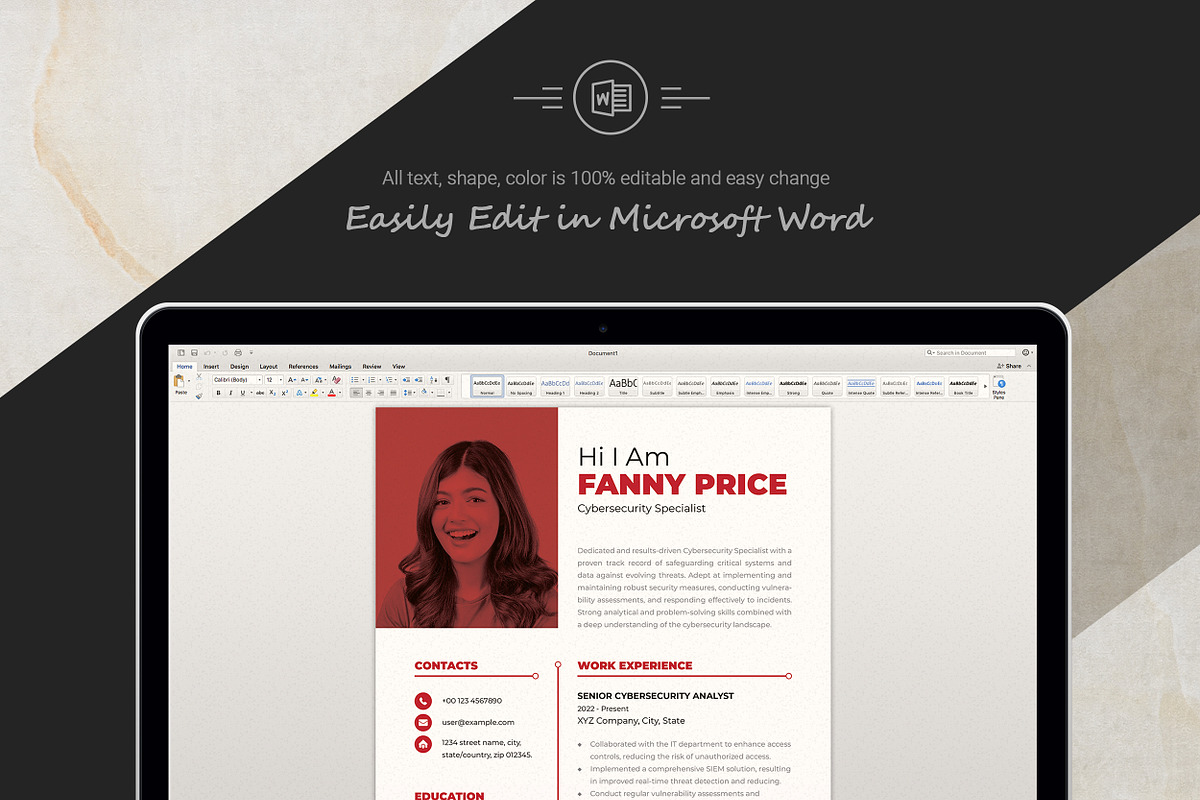
Task: Click the Paste clipboard icon
Action: (x=179, y=381)
